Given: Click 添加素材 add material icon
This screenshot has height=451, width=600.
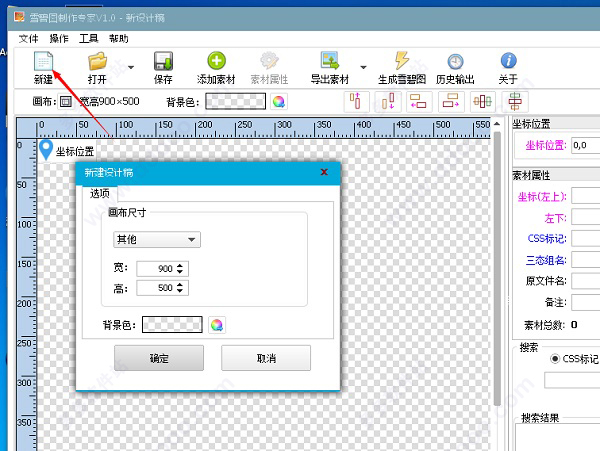Looking at the screenshot, I should point(217,61).
